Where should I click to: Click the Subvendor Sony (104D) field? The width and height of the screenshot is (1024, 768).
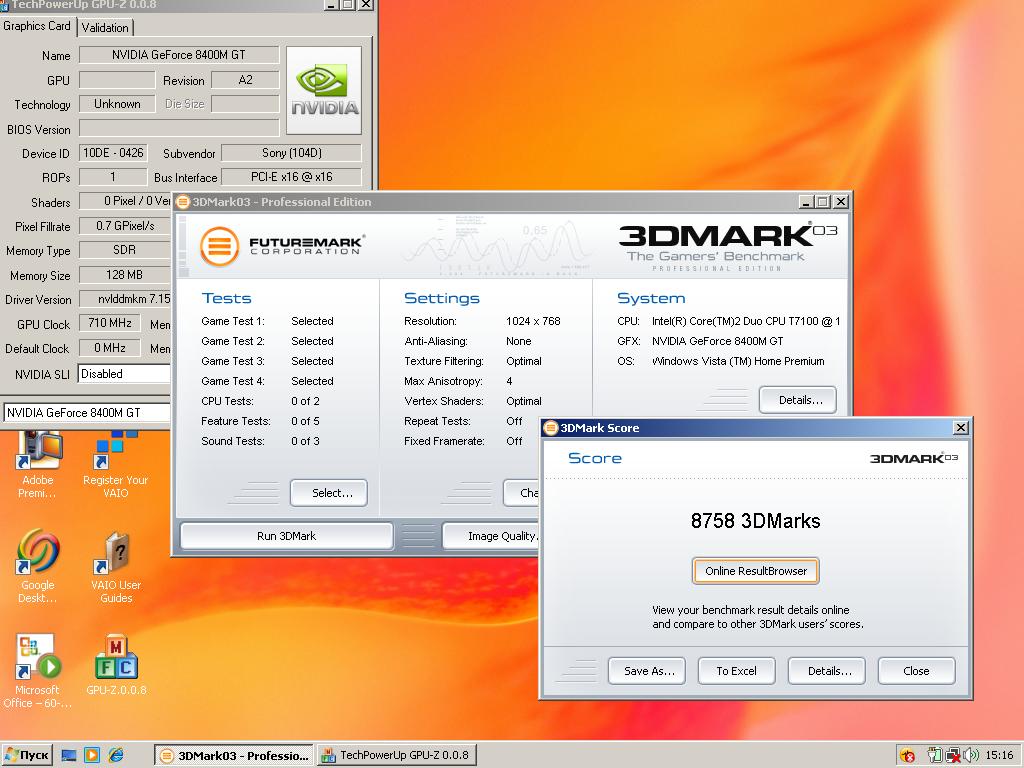tap(291, 153)
